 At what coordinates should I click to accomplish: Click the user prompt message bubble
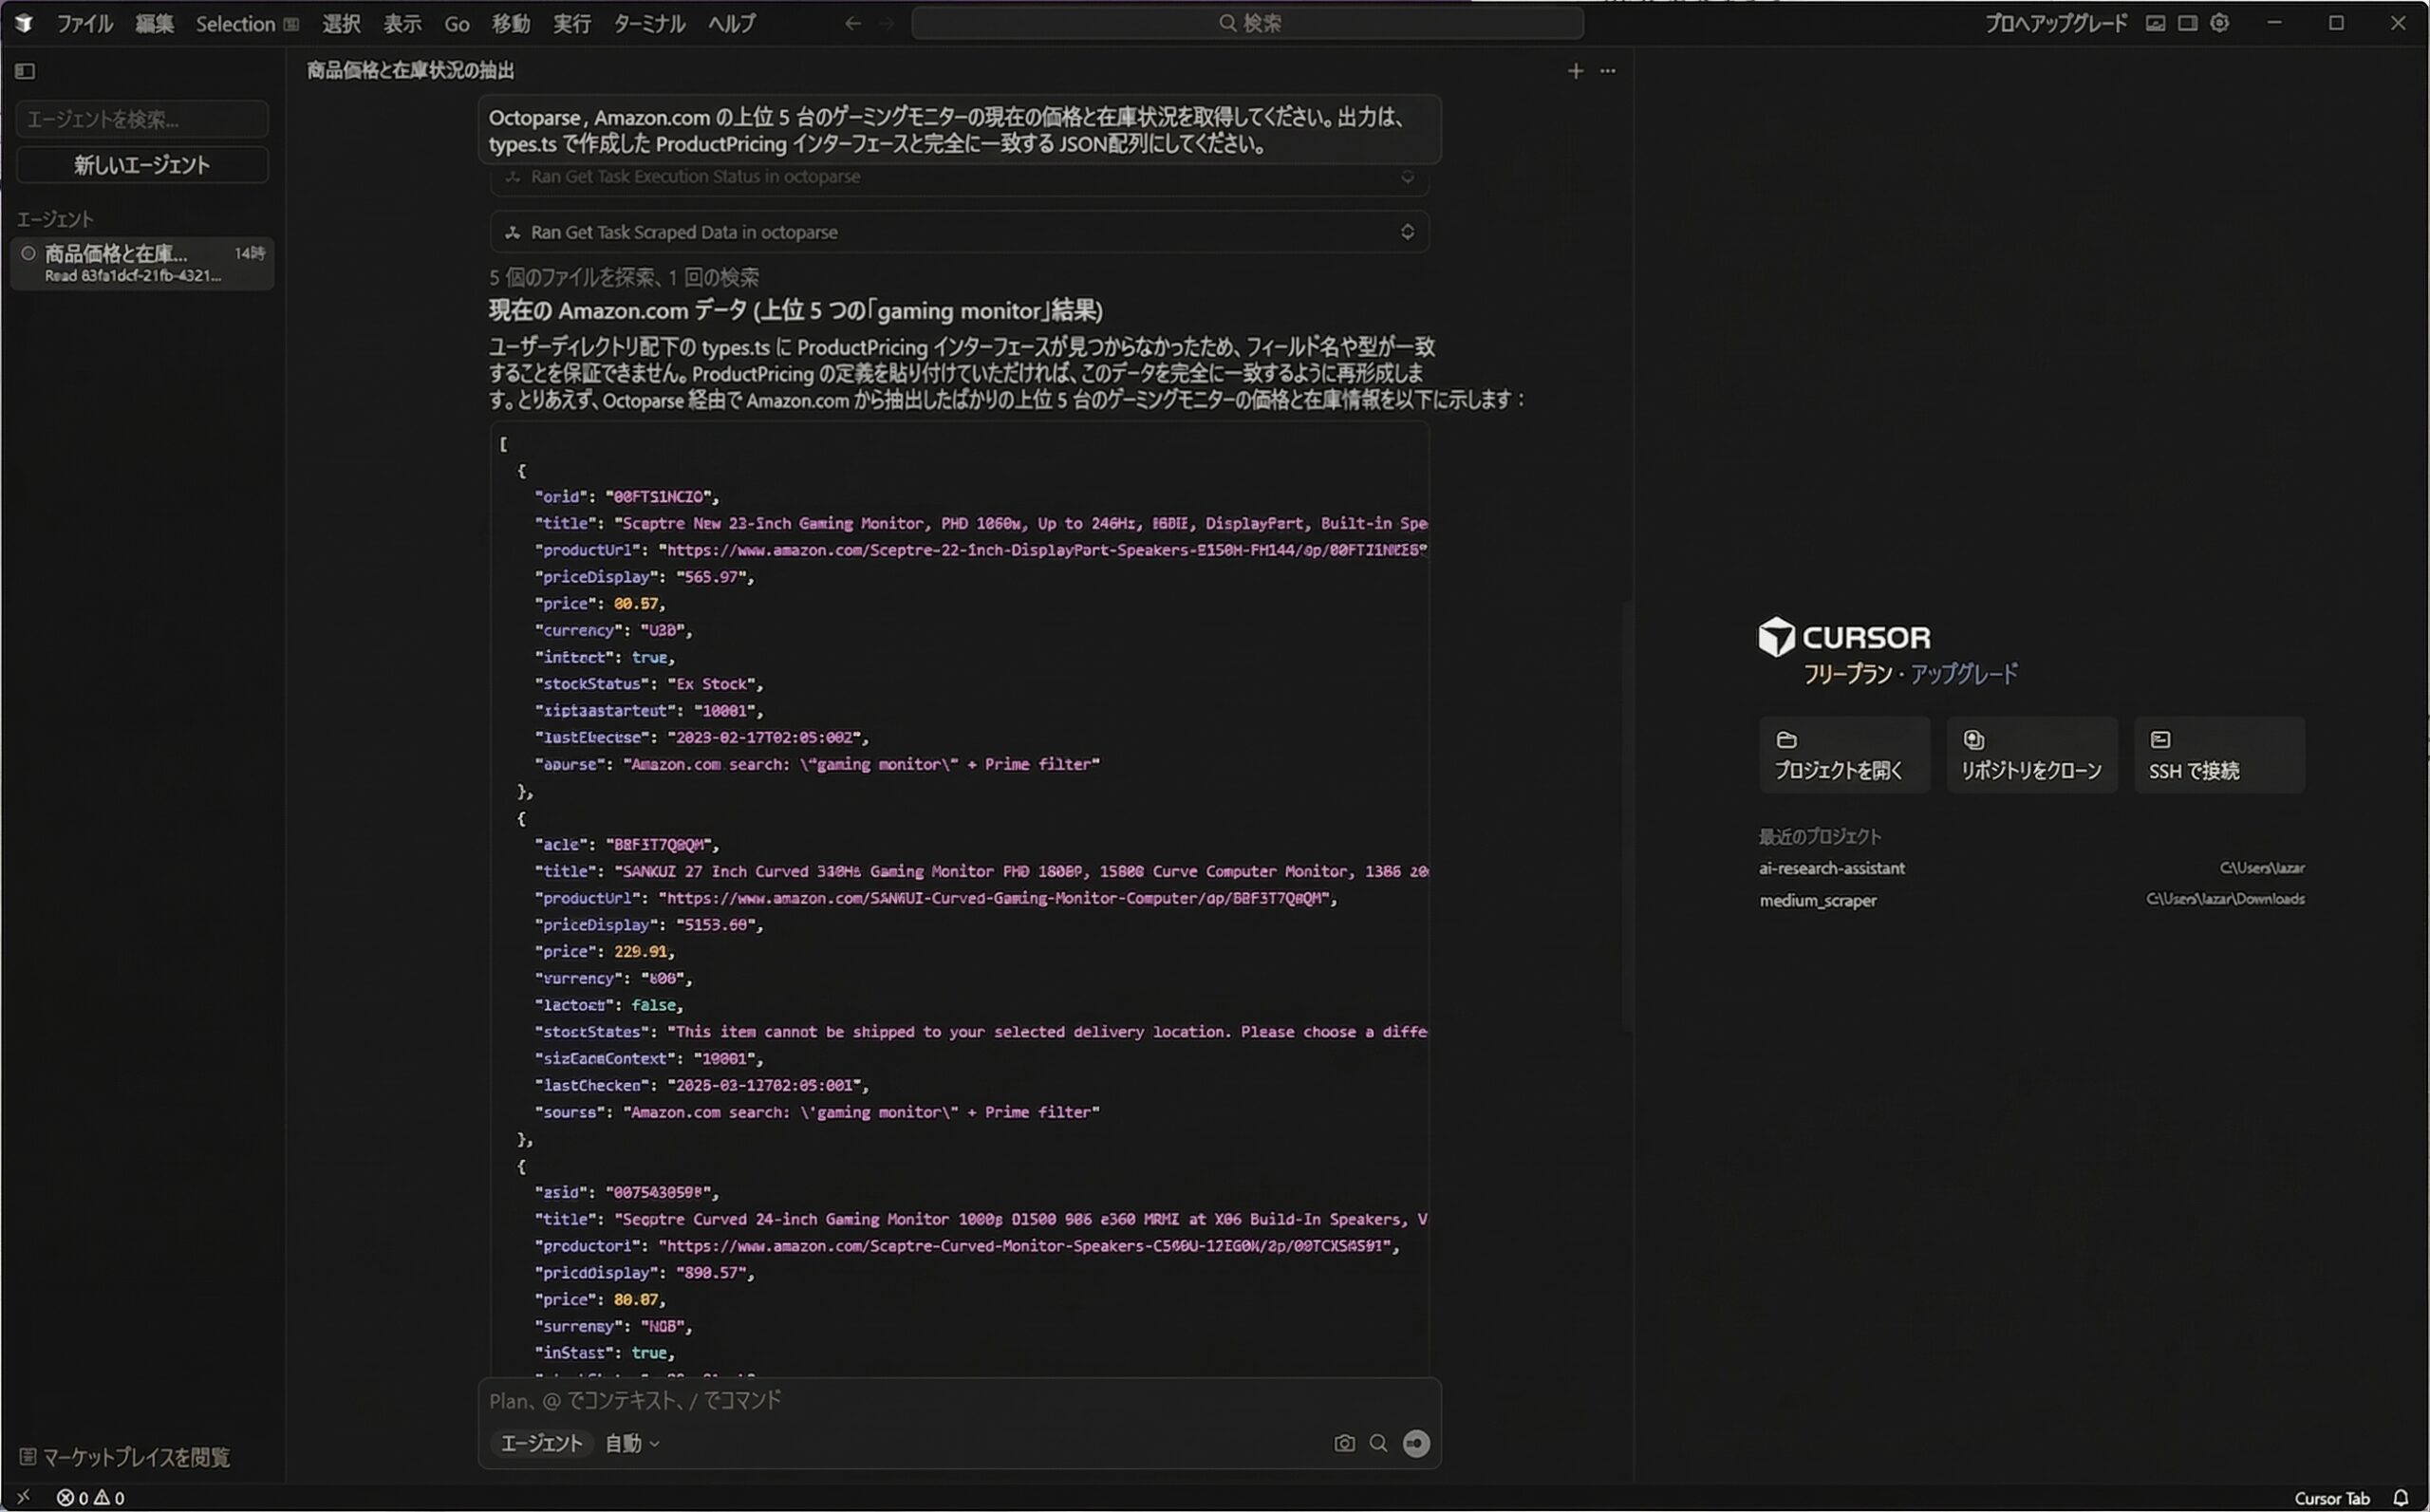pos(959,130)
